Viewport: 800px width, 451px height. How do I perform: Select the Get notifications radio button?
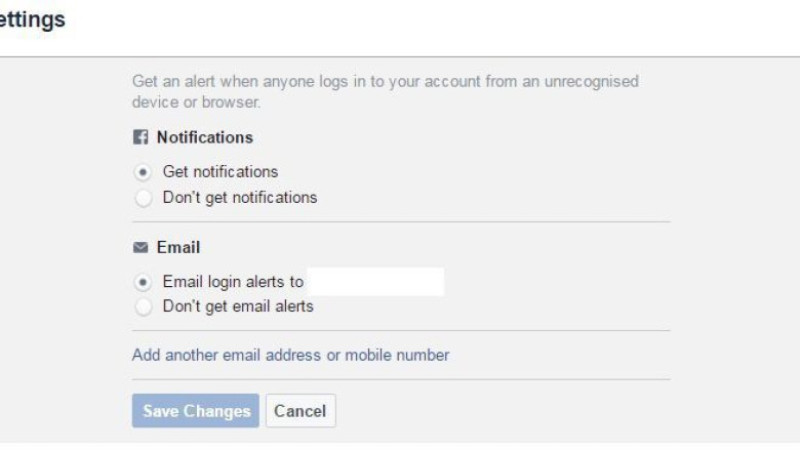pos(143,172)
